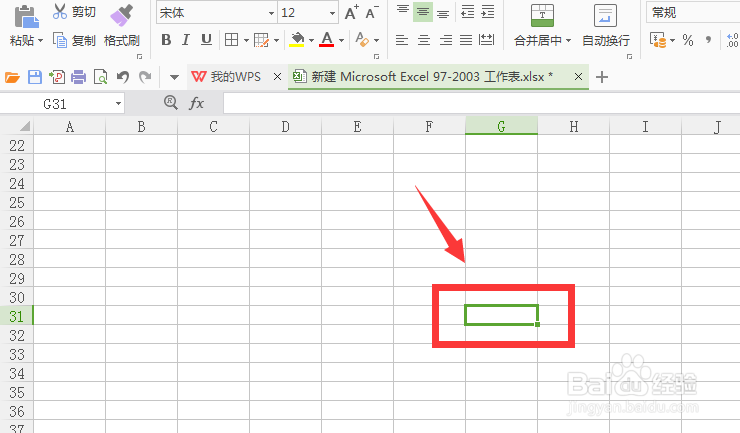Click the decrease indent icon
Screen dimensions: 740x433
pyautogui.click(x=467, y=12)
